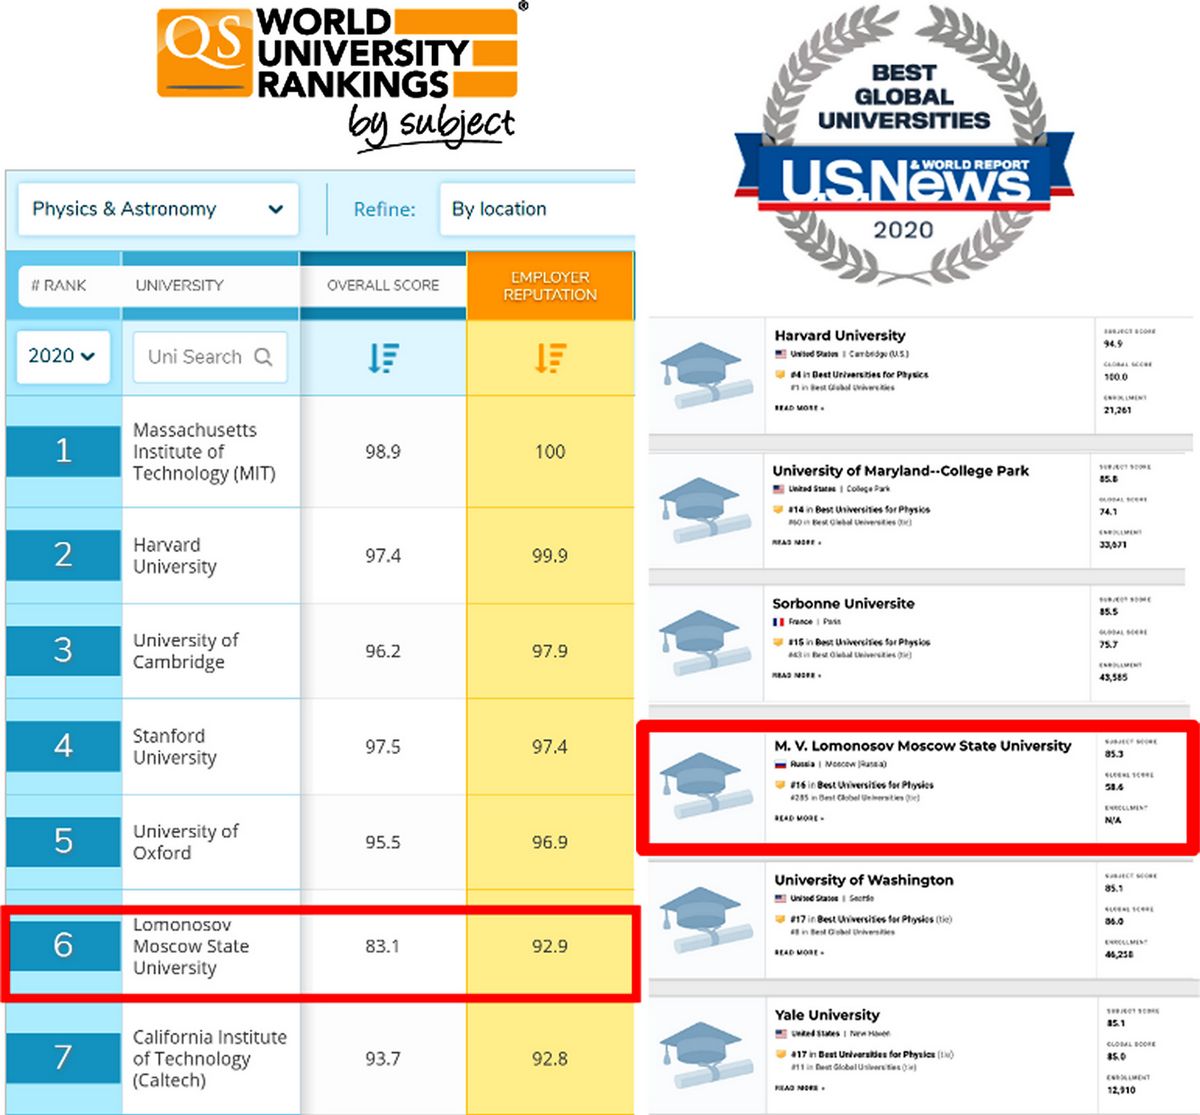Click Moscow State University's graduation cap thumbnail
Viewport: 1200px width, 1115px height.
(707, 786)
